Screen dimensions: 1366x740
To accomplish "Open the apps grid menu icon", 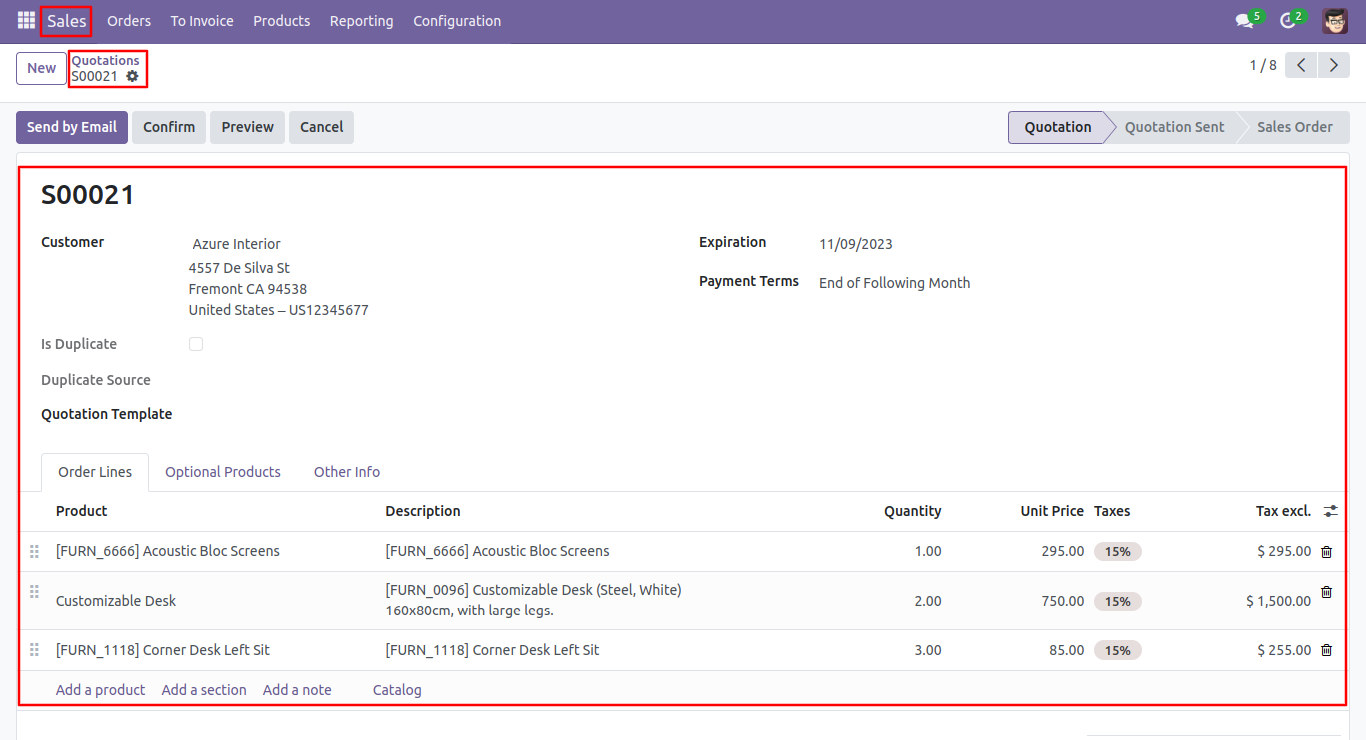I will pos(26,21).
